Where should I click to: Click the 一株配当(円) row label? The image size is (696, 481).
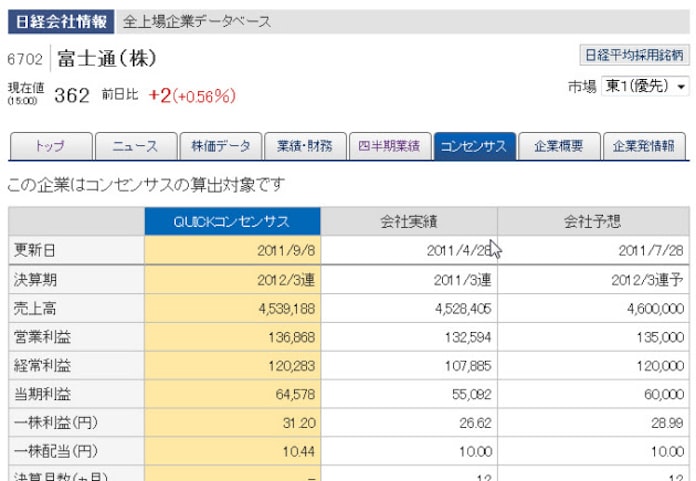point(56,451)
